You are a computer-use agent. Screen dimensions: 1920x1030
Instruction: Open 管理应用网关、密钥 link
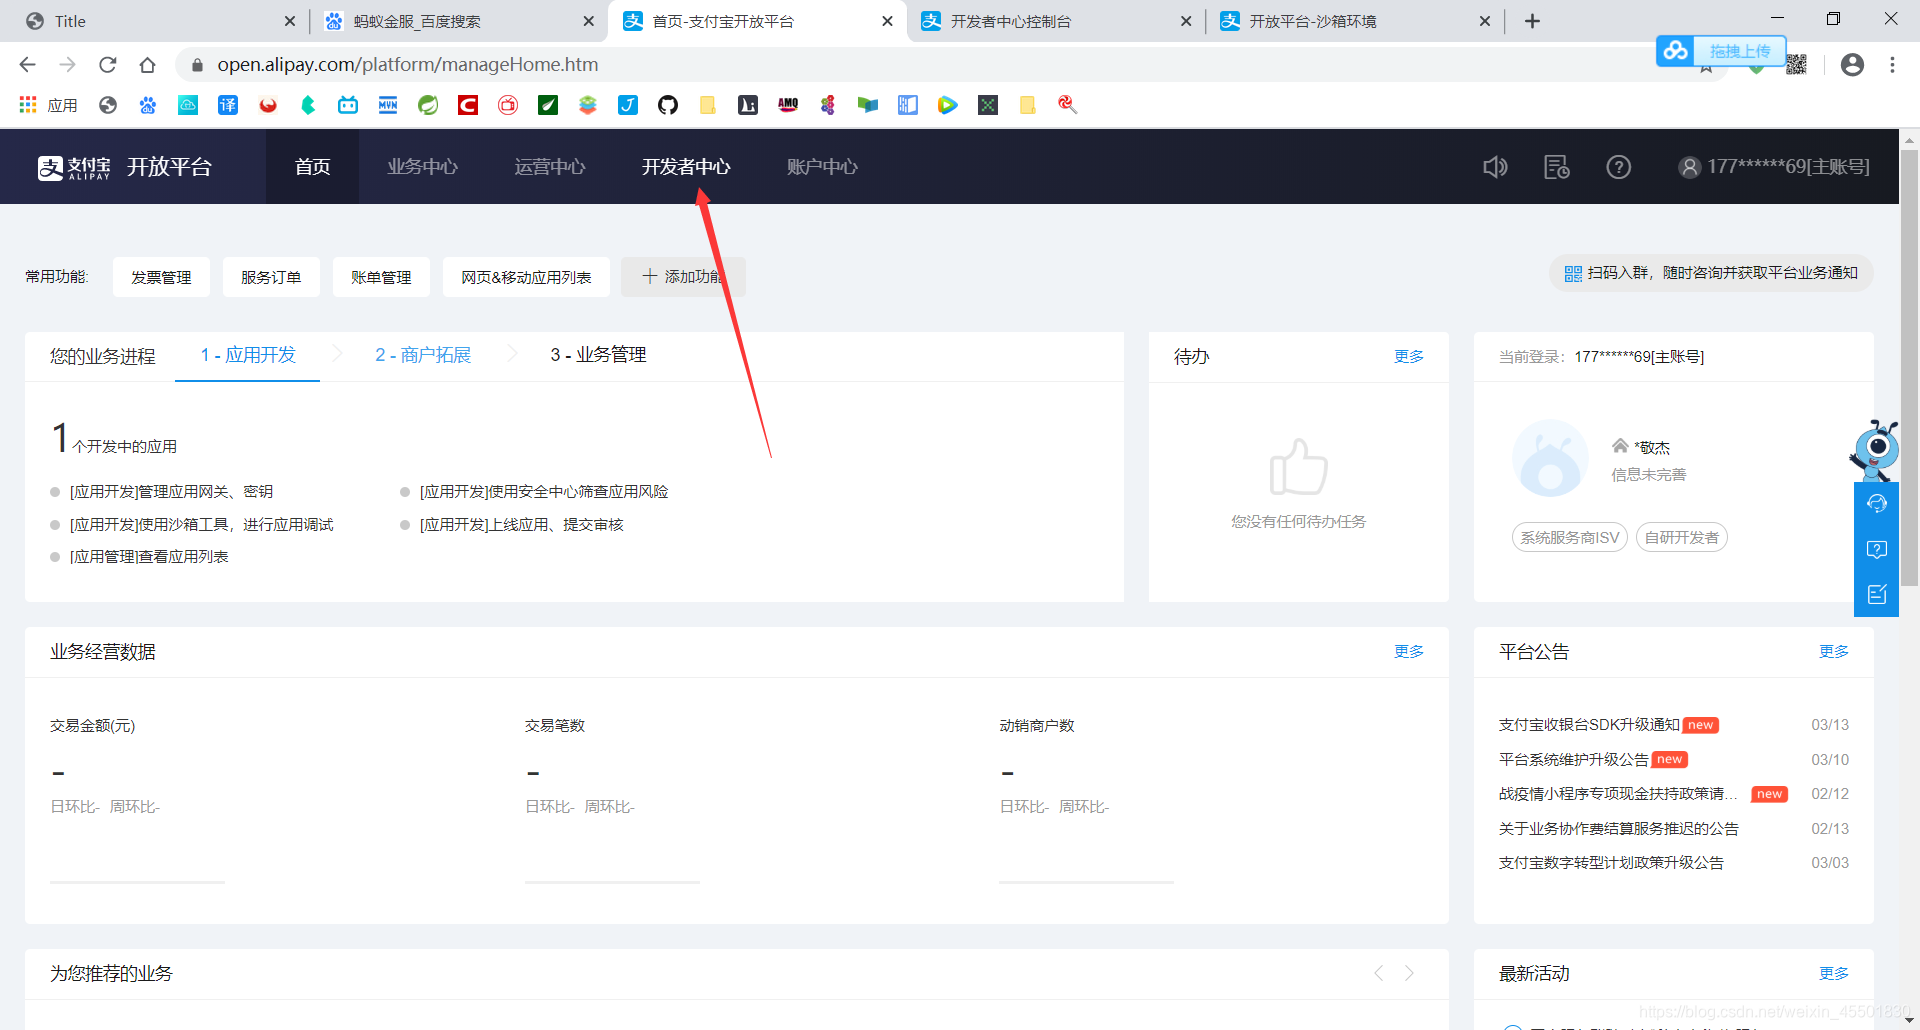pyautogui.click(x=171, y=492)
